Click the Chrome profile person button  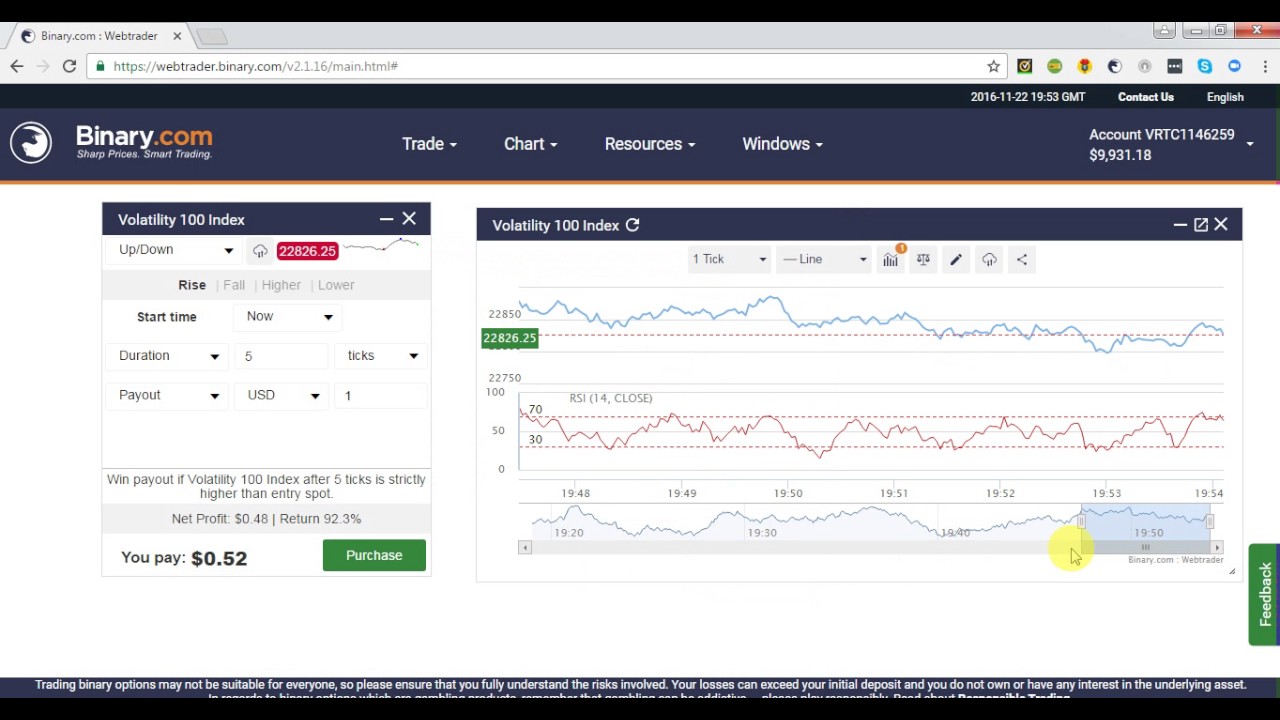click(1164, 31)
